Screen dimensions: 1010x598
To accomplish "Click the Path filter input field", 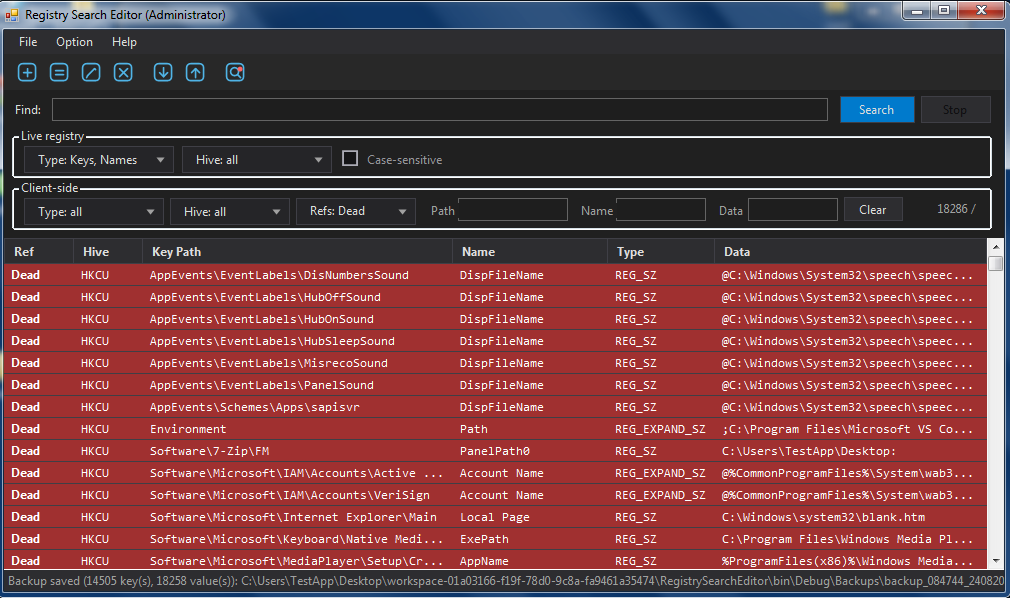I will point(513,209).
